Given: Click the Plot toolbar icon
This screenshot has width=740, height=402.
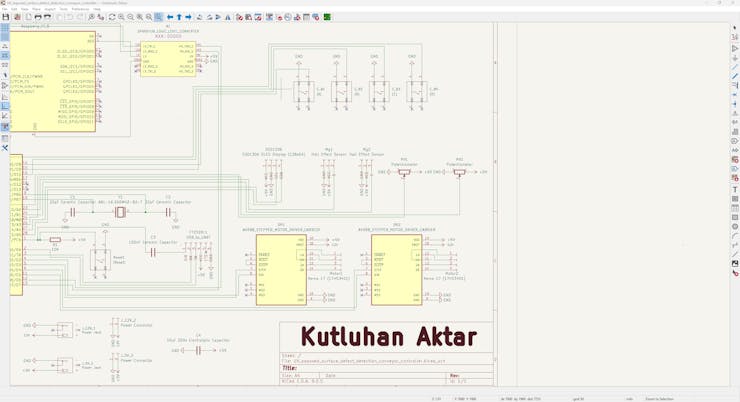Looking at the screenshot, I should (x=47, y=17).
